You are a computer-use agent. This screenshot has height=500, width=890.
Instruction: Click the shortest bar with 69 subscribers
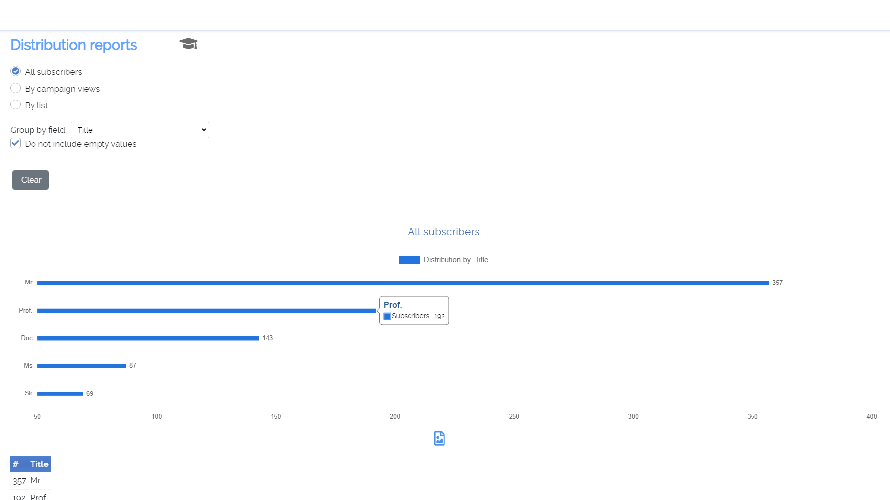coord(60,393)
